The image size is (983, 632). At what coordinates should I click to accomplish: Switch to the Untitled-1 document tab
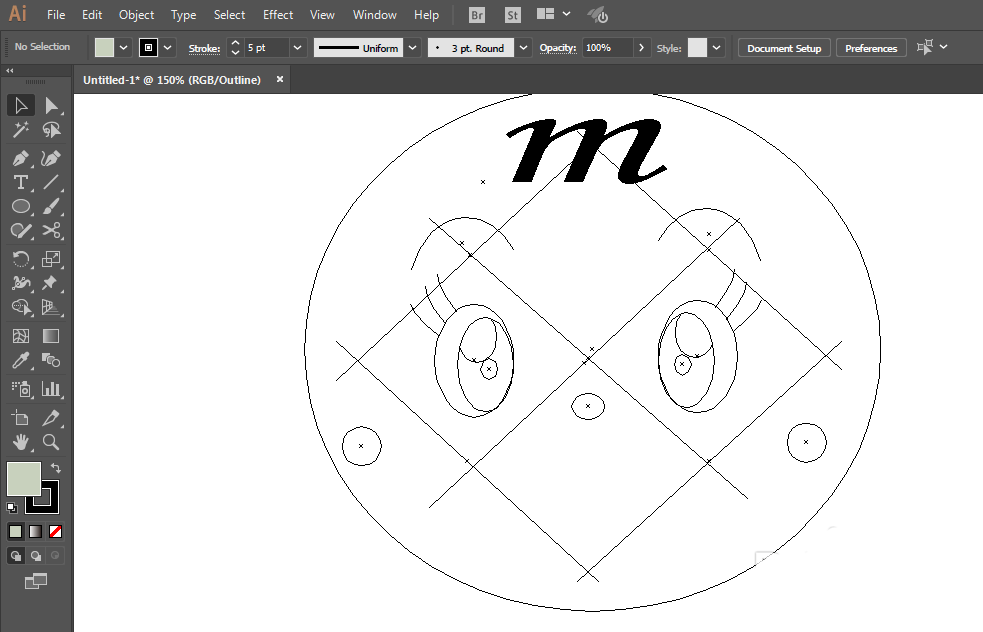click(172, 80)
